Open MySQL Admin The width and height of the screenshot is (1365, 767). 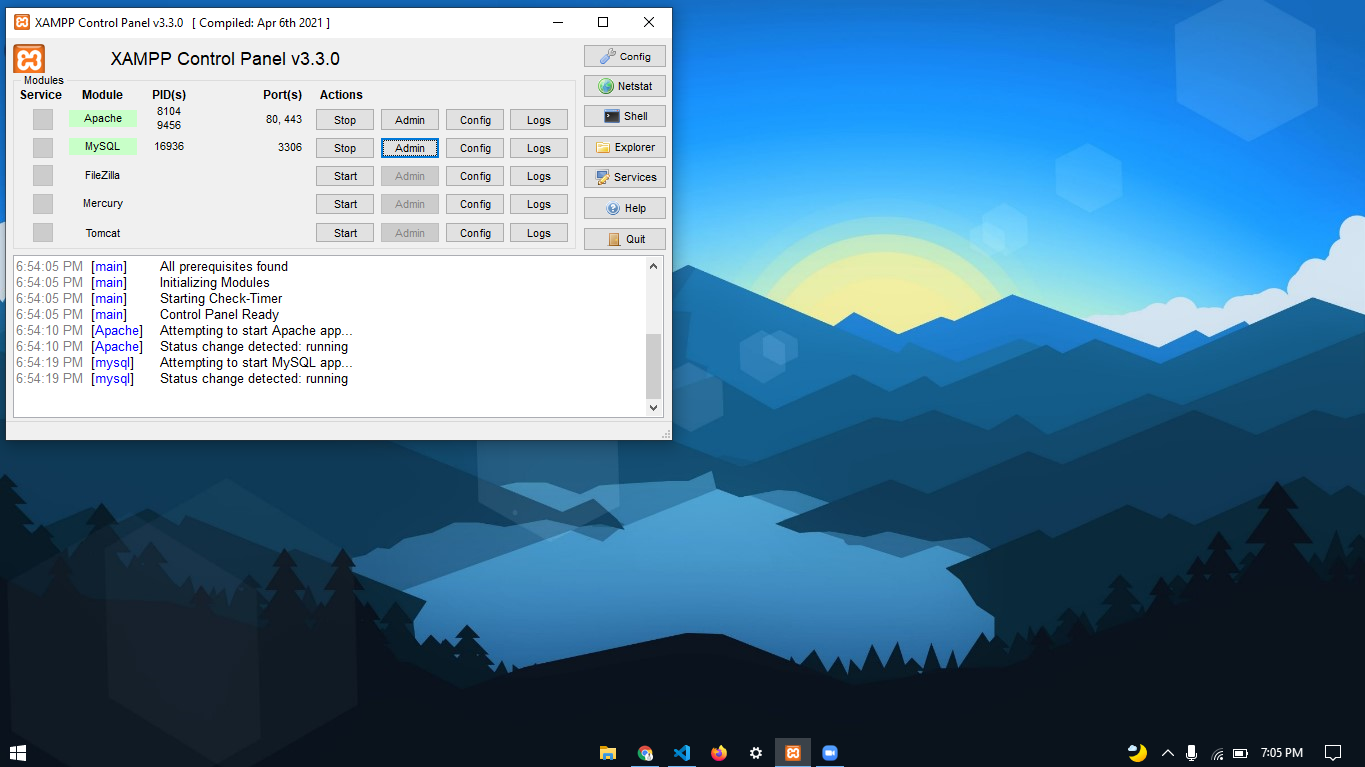click(x=410, y=148)
